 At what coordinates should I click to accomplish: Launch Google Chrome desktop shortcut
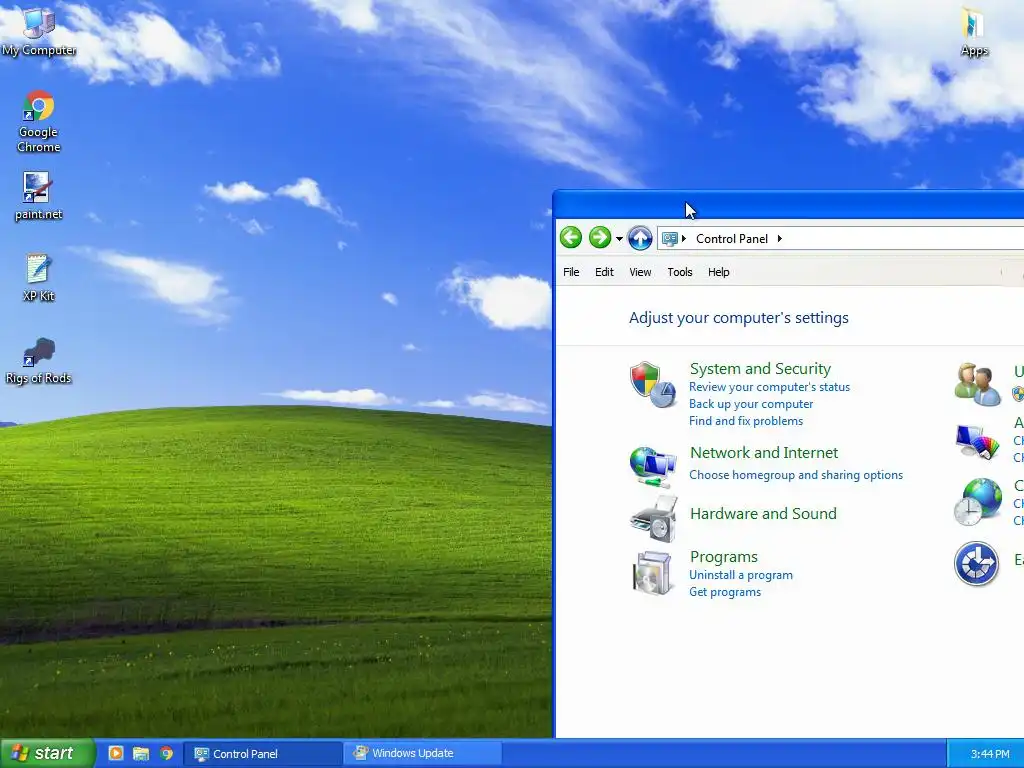39,121
